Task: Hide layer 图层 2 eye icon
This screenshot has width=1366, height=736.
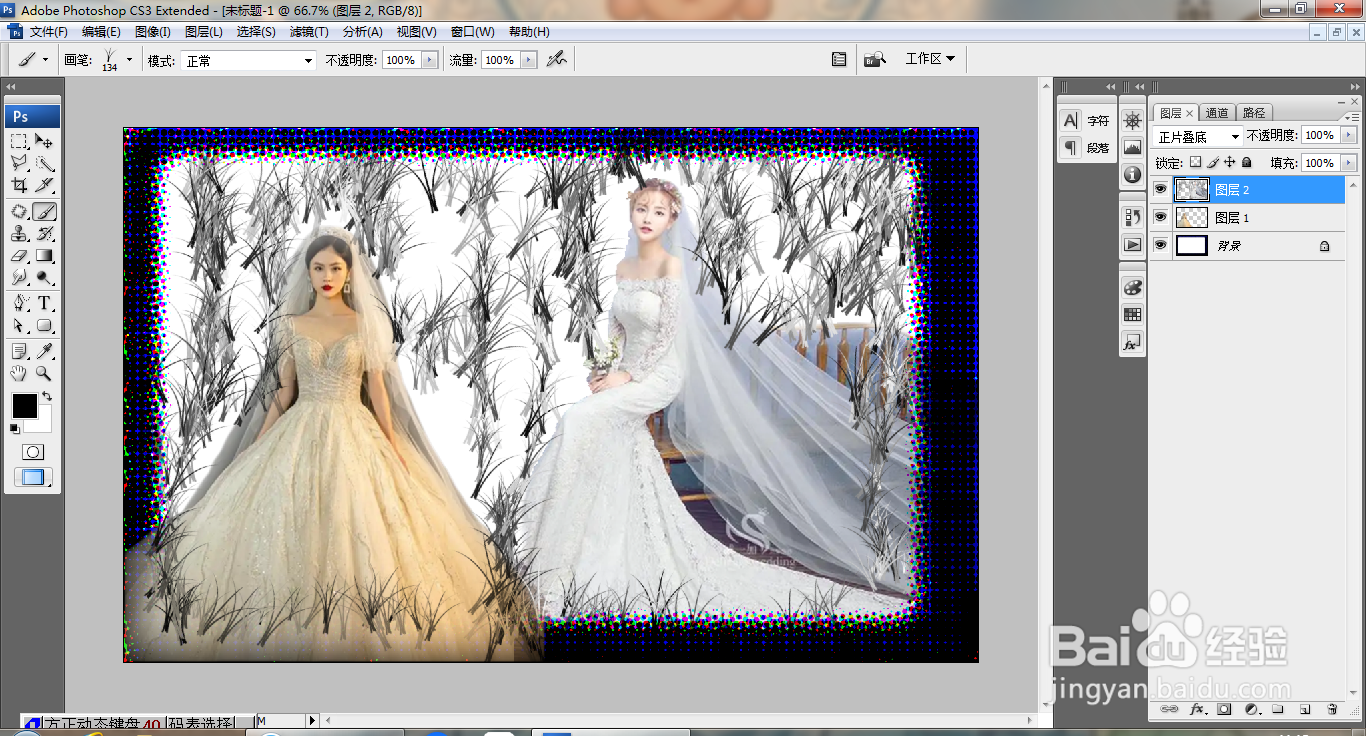Action: (x=1160, y=189)
